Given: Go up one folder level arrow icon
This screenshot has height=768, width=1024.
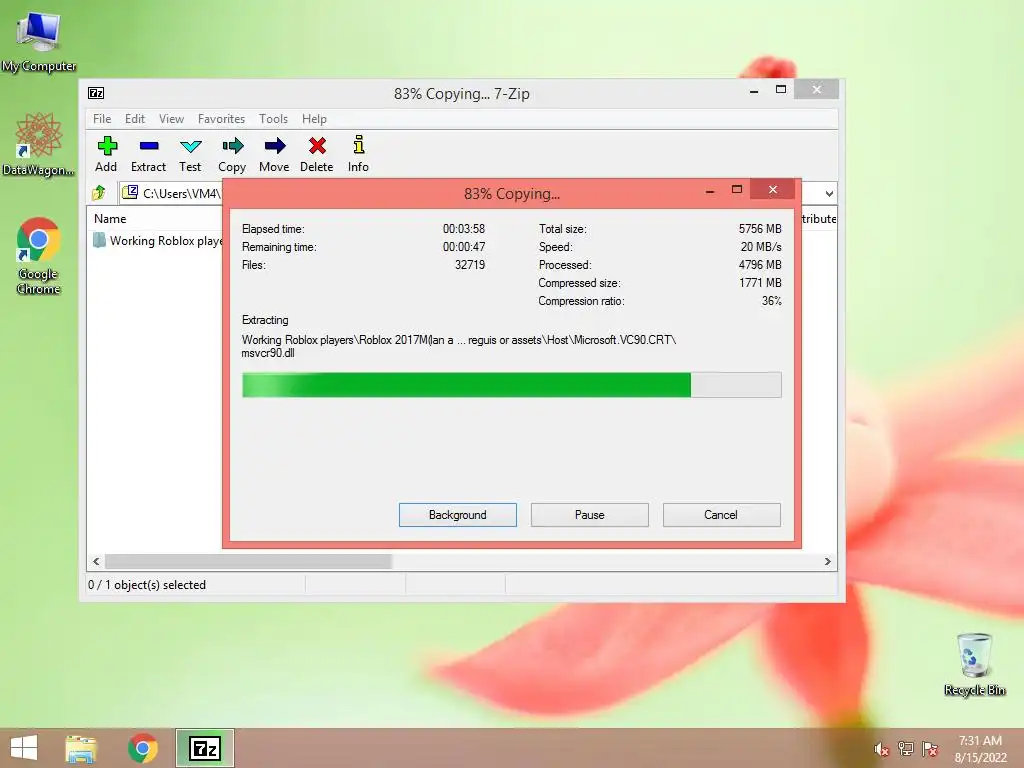Looking at the screenshot, I should (x=99, y=193).
